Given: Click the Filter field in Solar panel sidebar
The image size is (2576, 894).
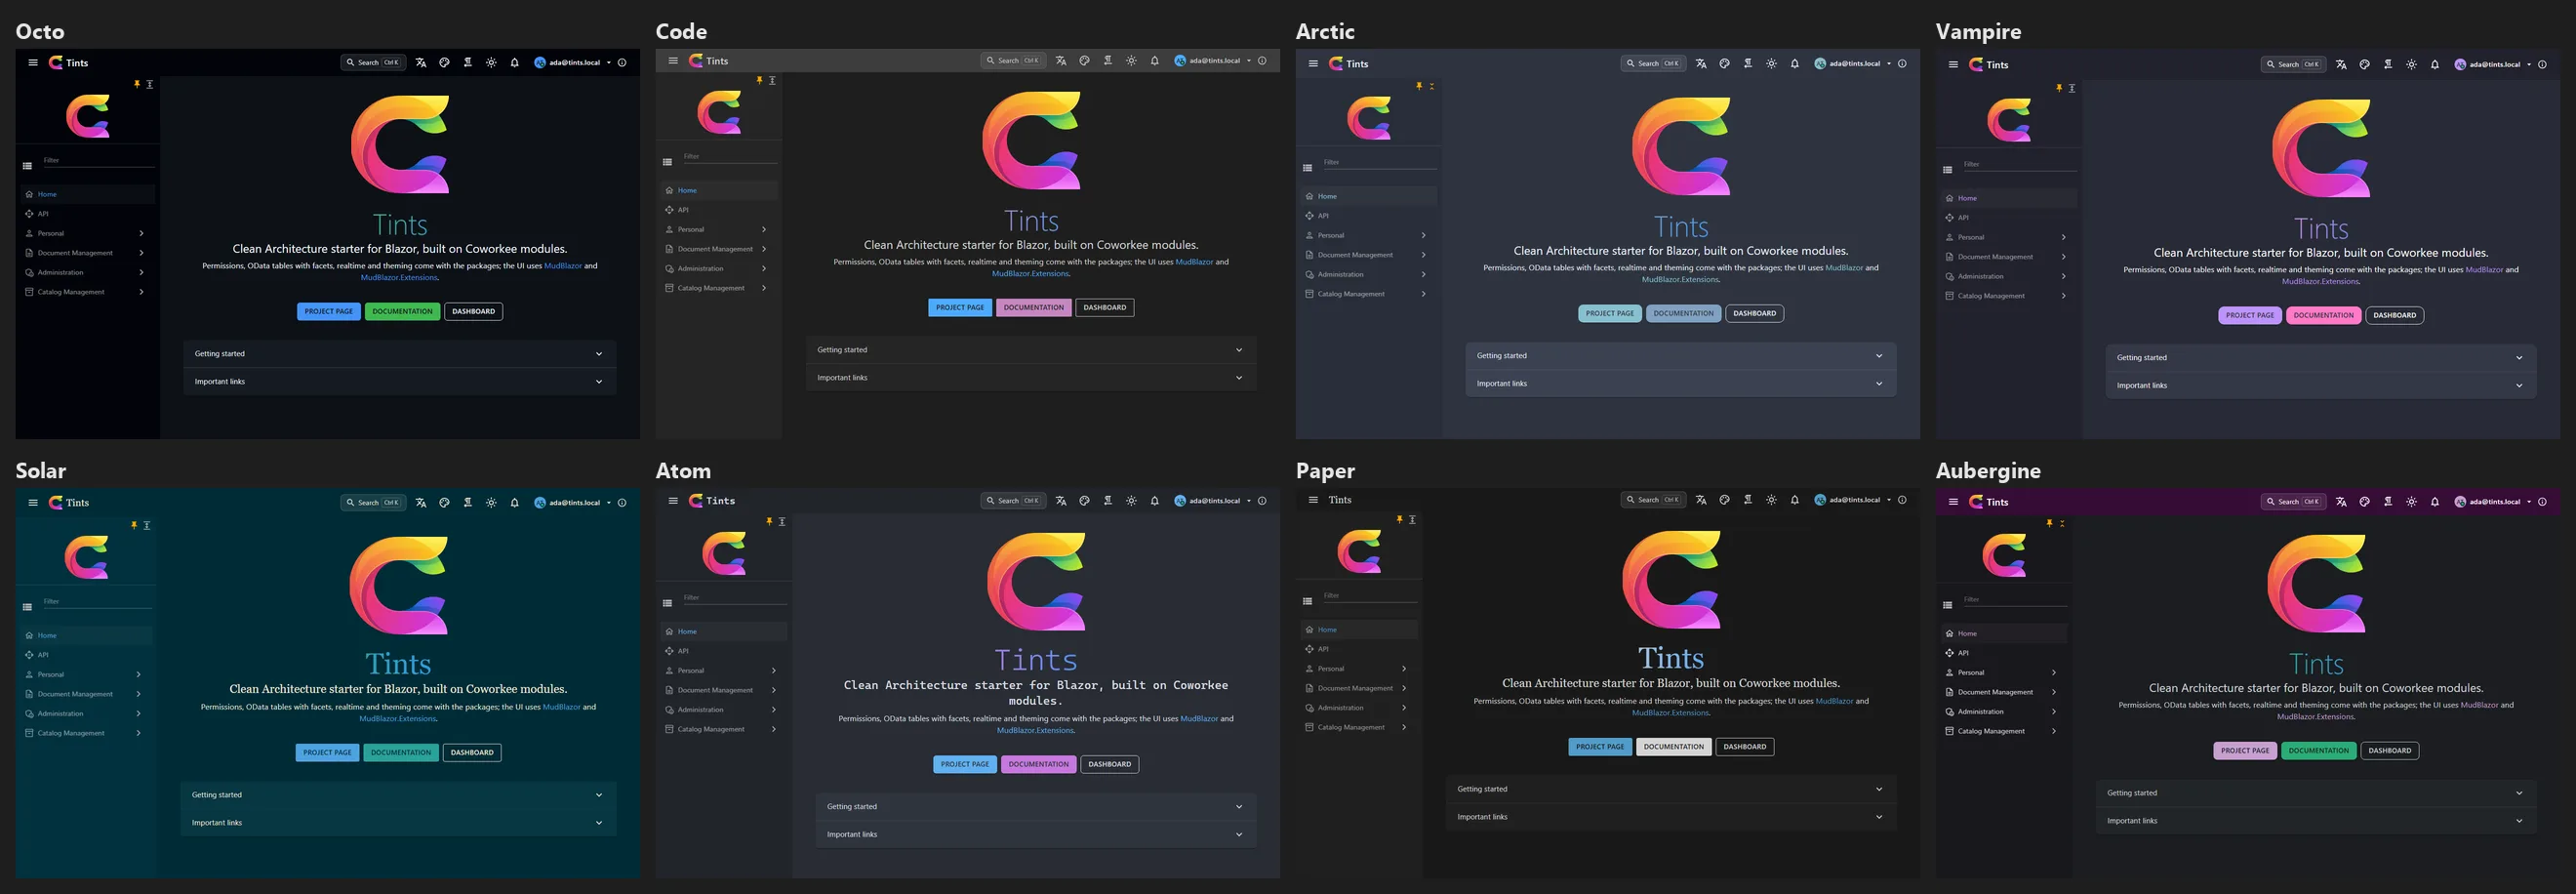Looking at the screenshot, I should 96,602.
